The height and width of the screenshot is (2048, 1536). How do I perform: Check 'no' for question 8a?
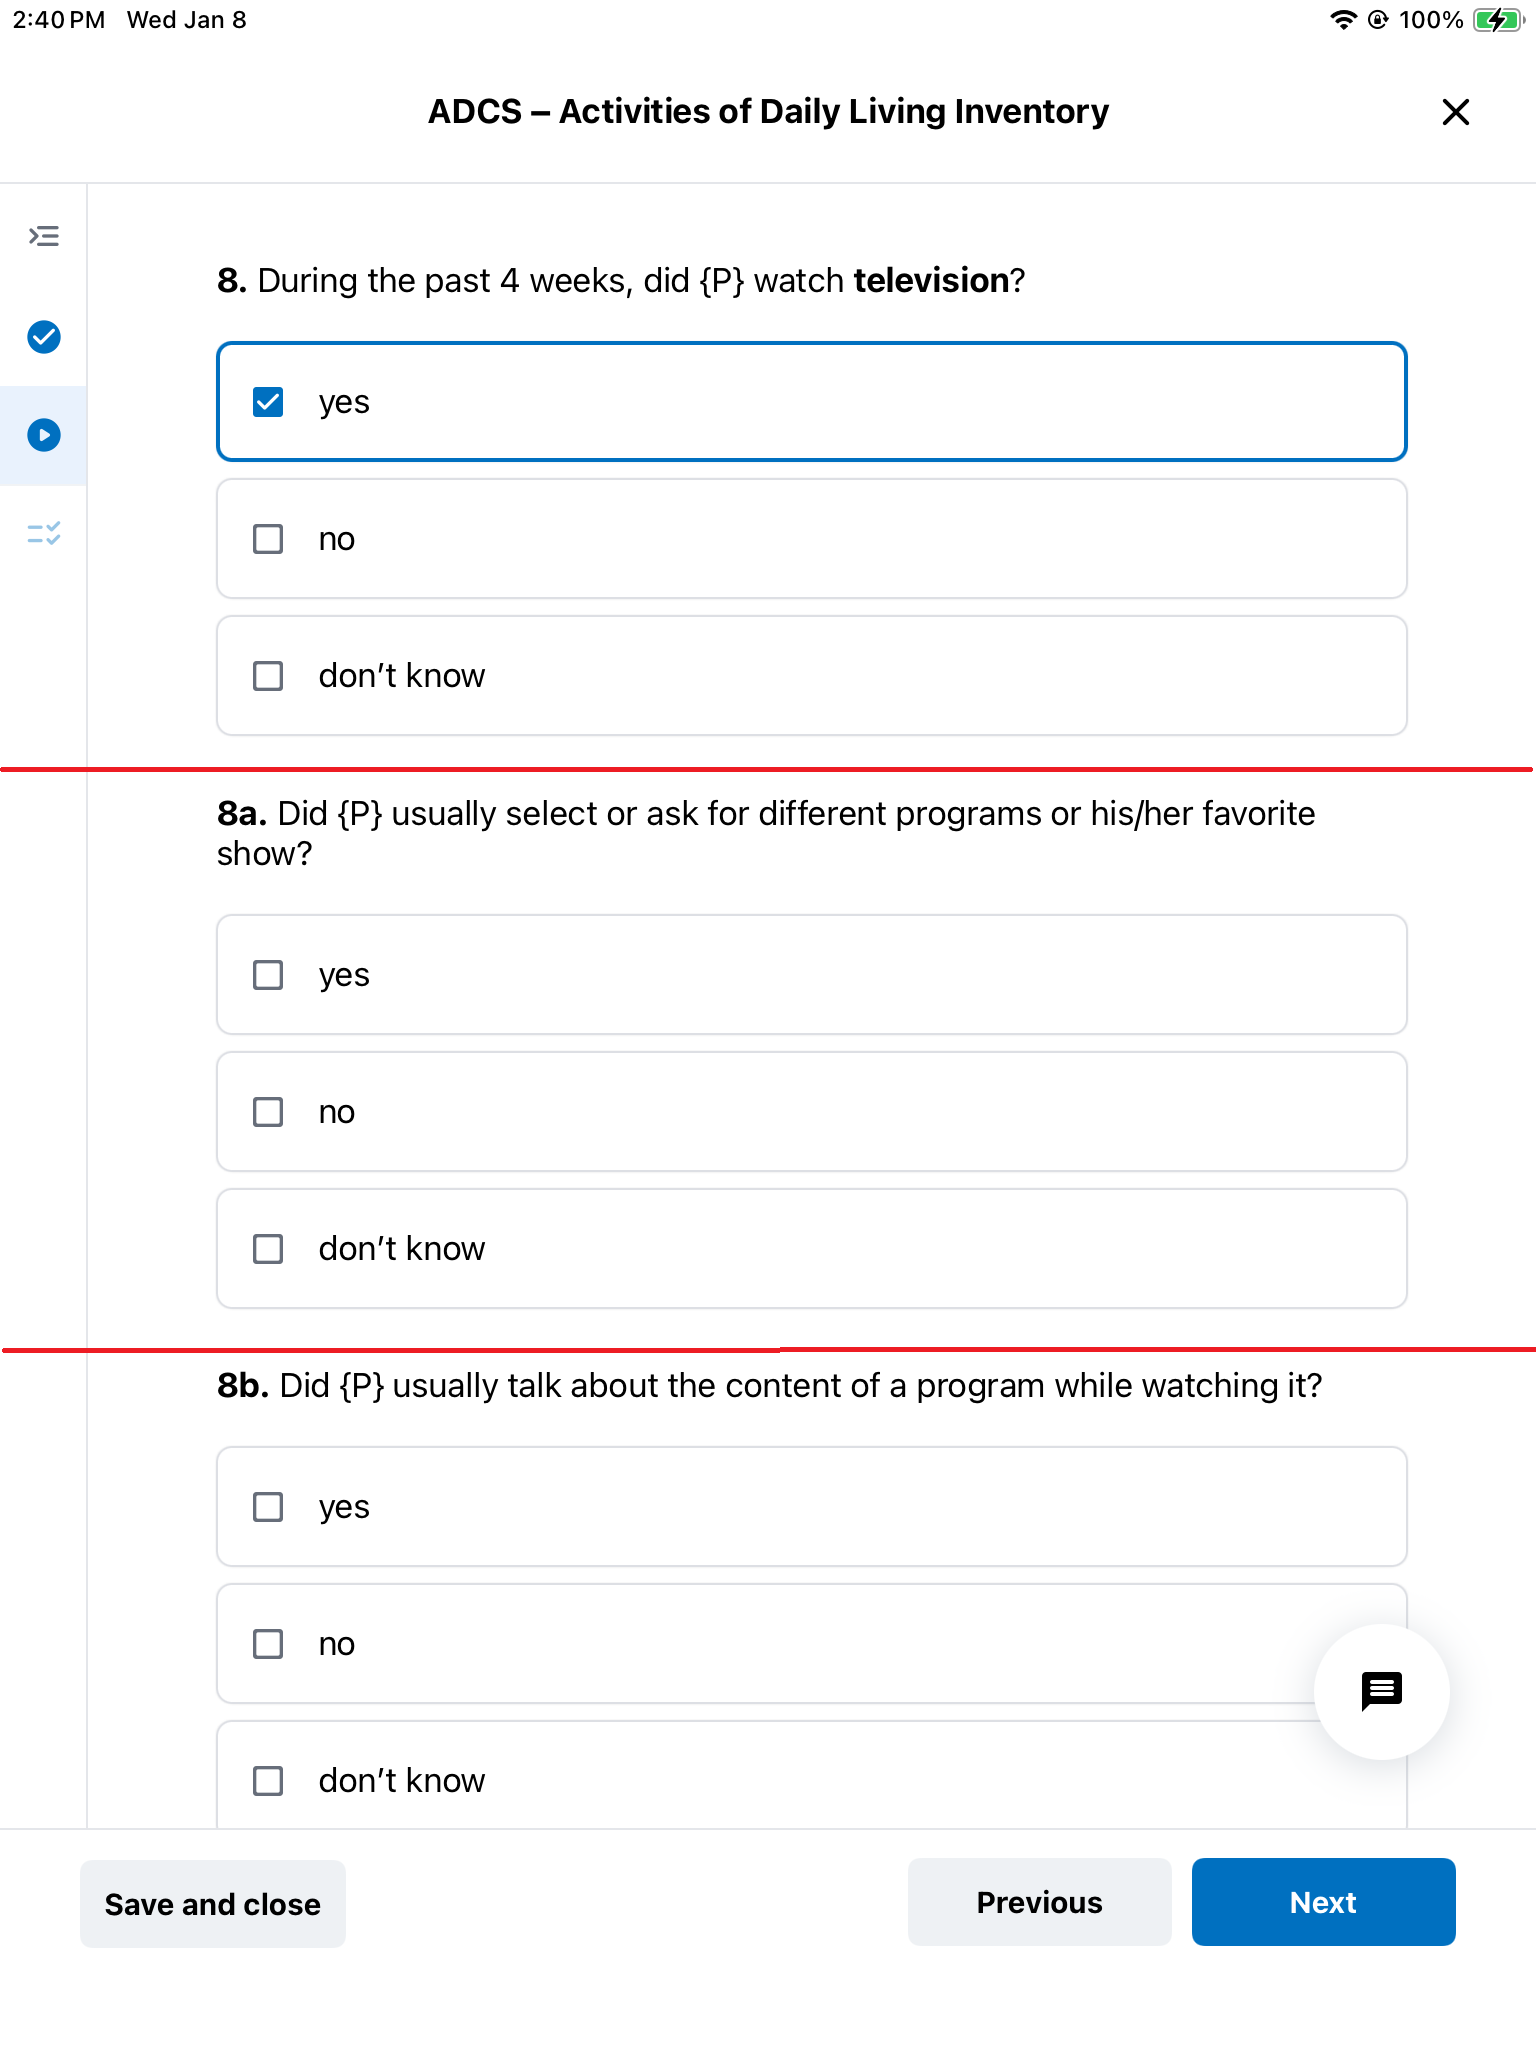click(811, 1112)
